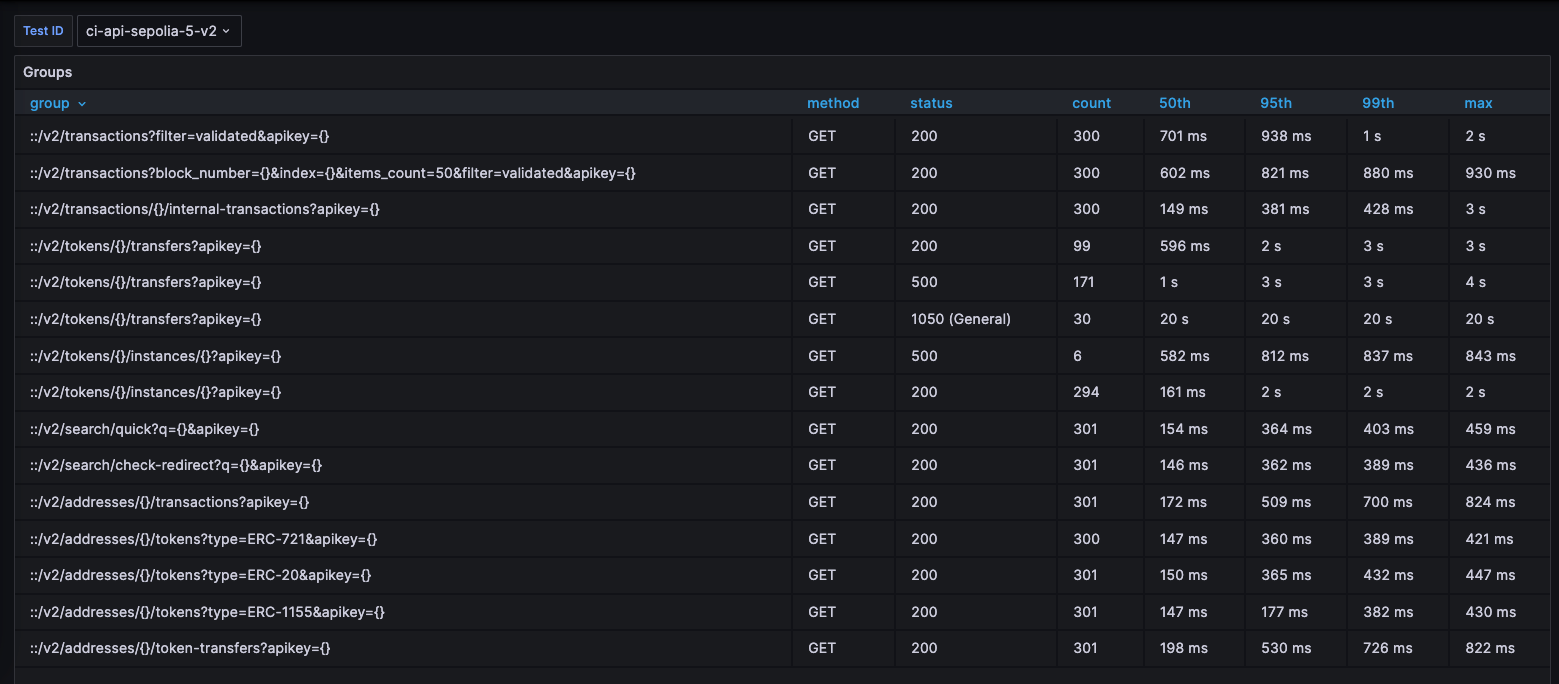Image resolution: width=1559 pixels, height=684 pixels.
Task: Sort by the 95th percentile column header
Action: pyautogui.click(x=1276, y=103)
